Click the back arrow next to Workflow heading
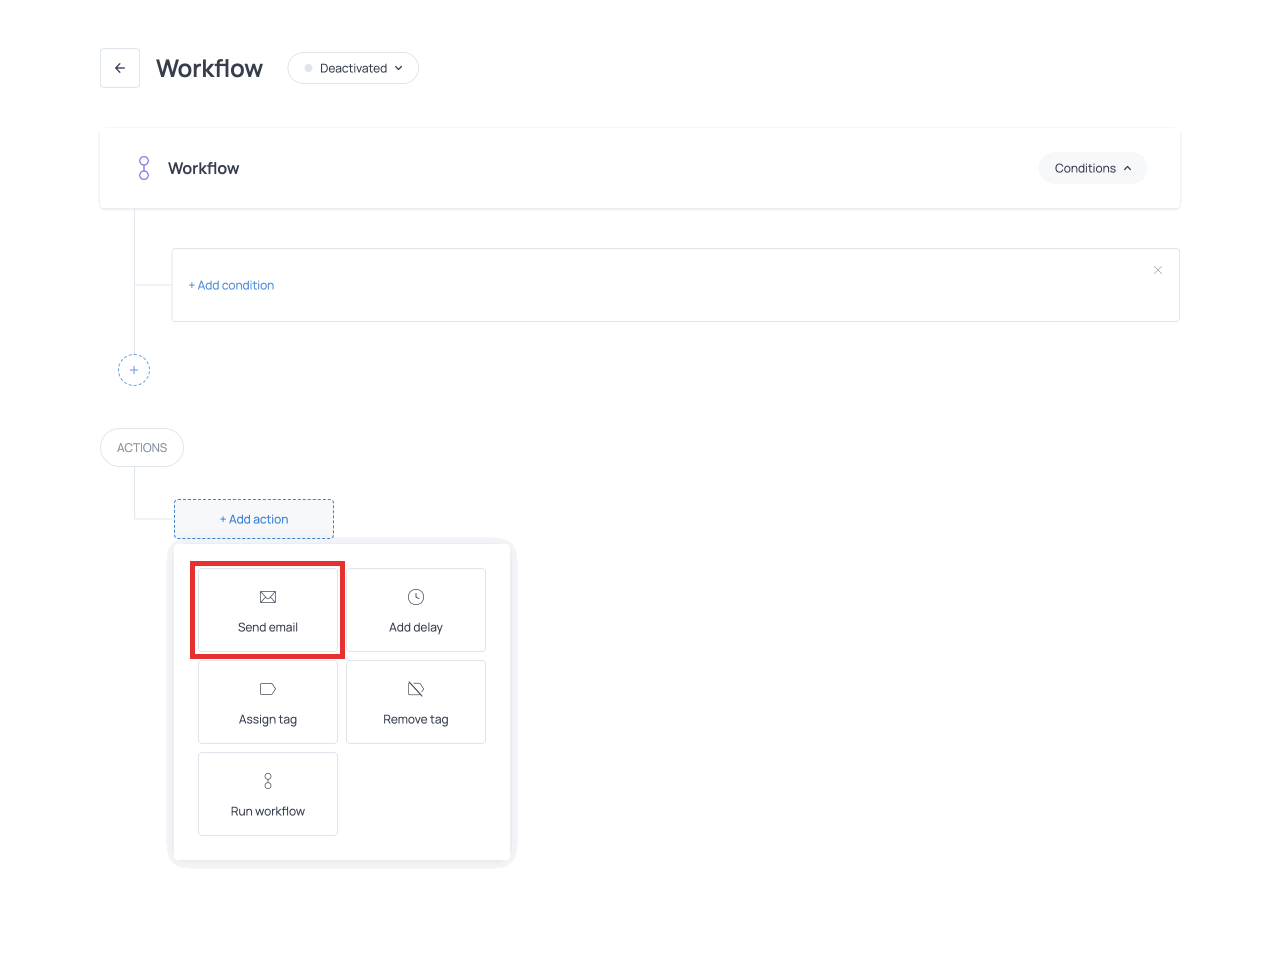The image size is (1280, 960). click(120, 68)
